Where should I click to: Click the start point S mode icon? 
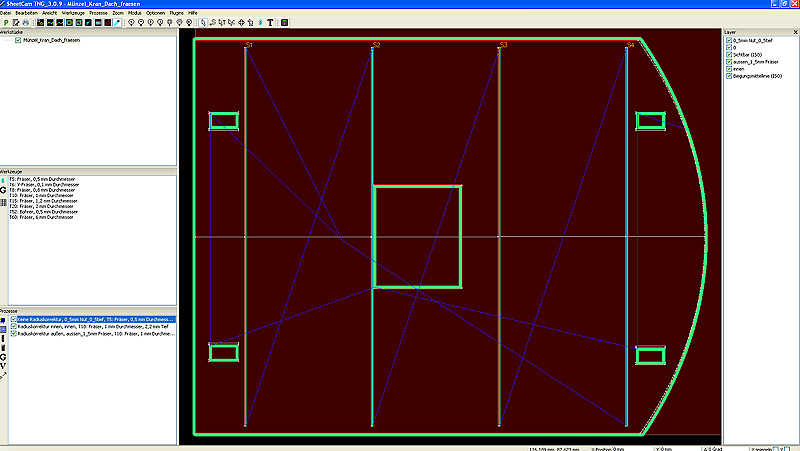213,22
